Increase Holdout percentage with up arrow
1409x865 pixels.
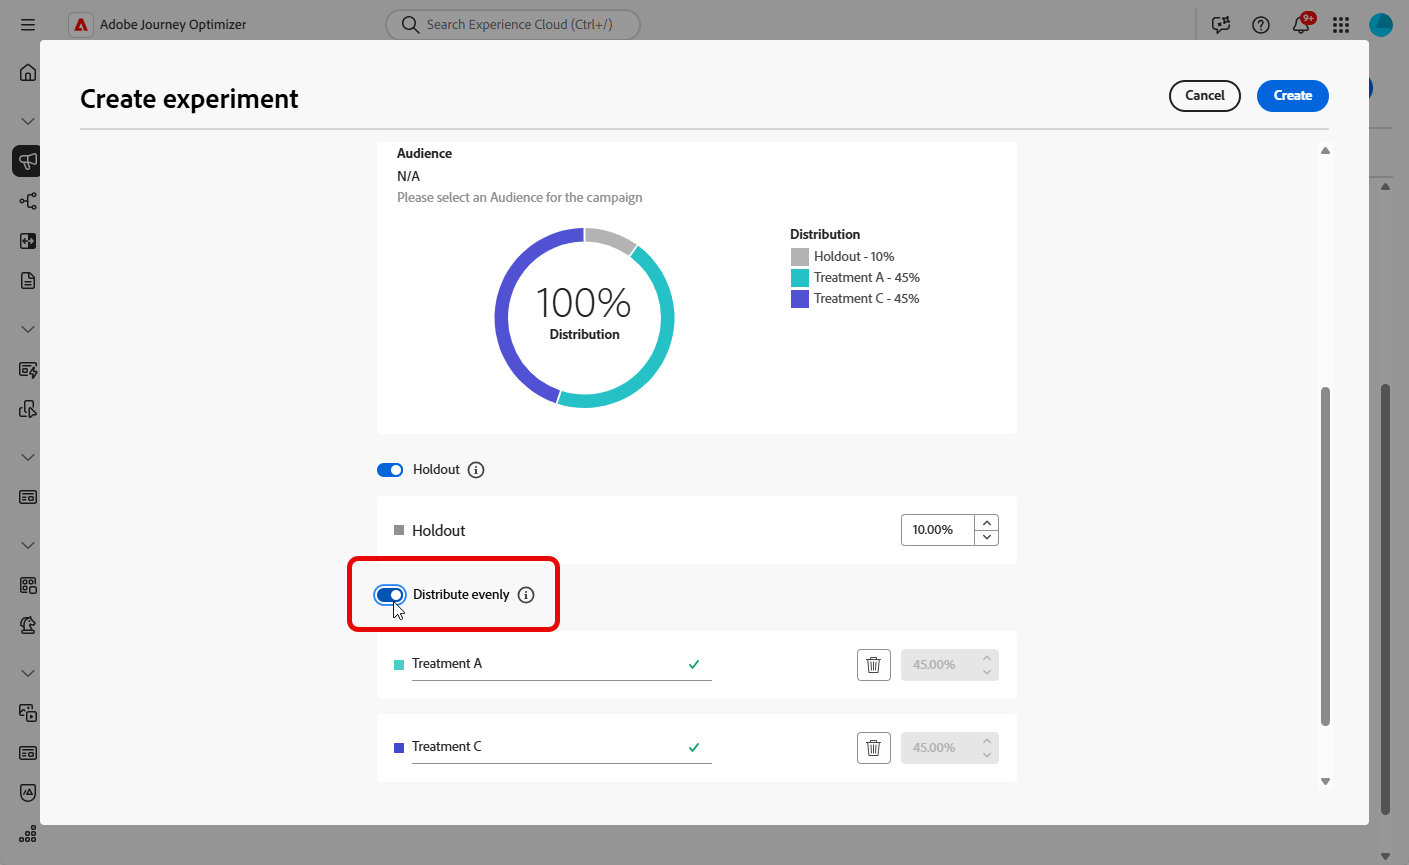pyautogui.click(x=987, y=522)
